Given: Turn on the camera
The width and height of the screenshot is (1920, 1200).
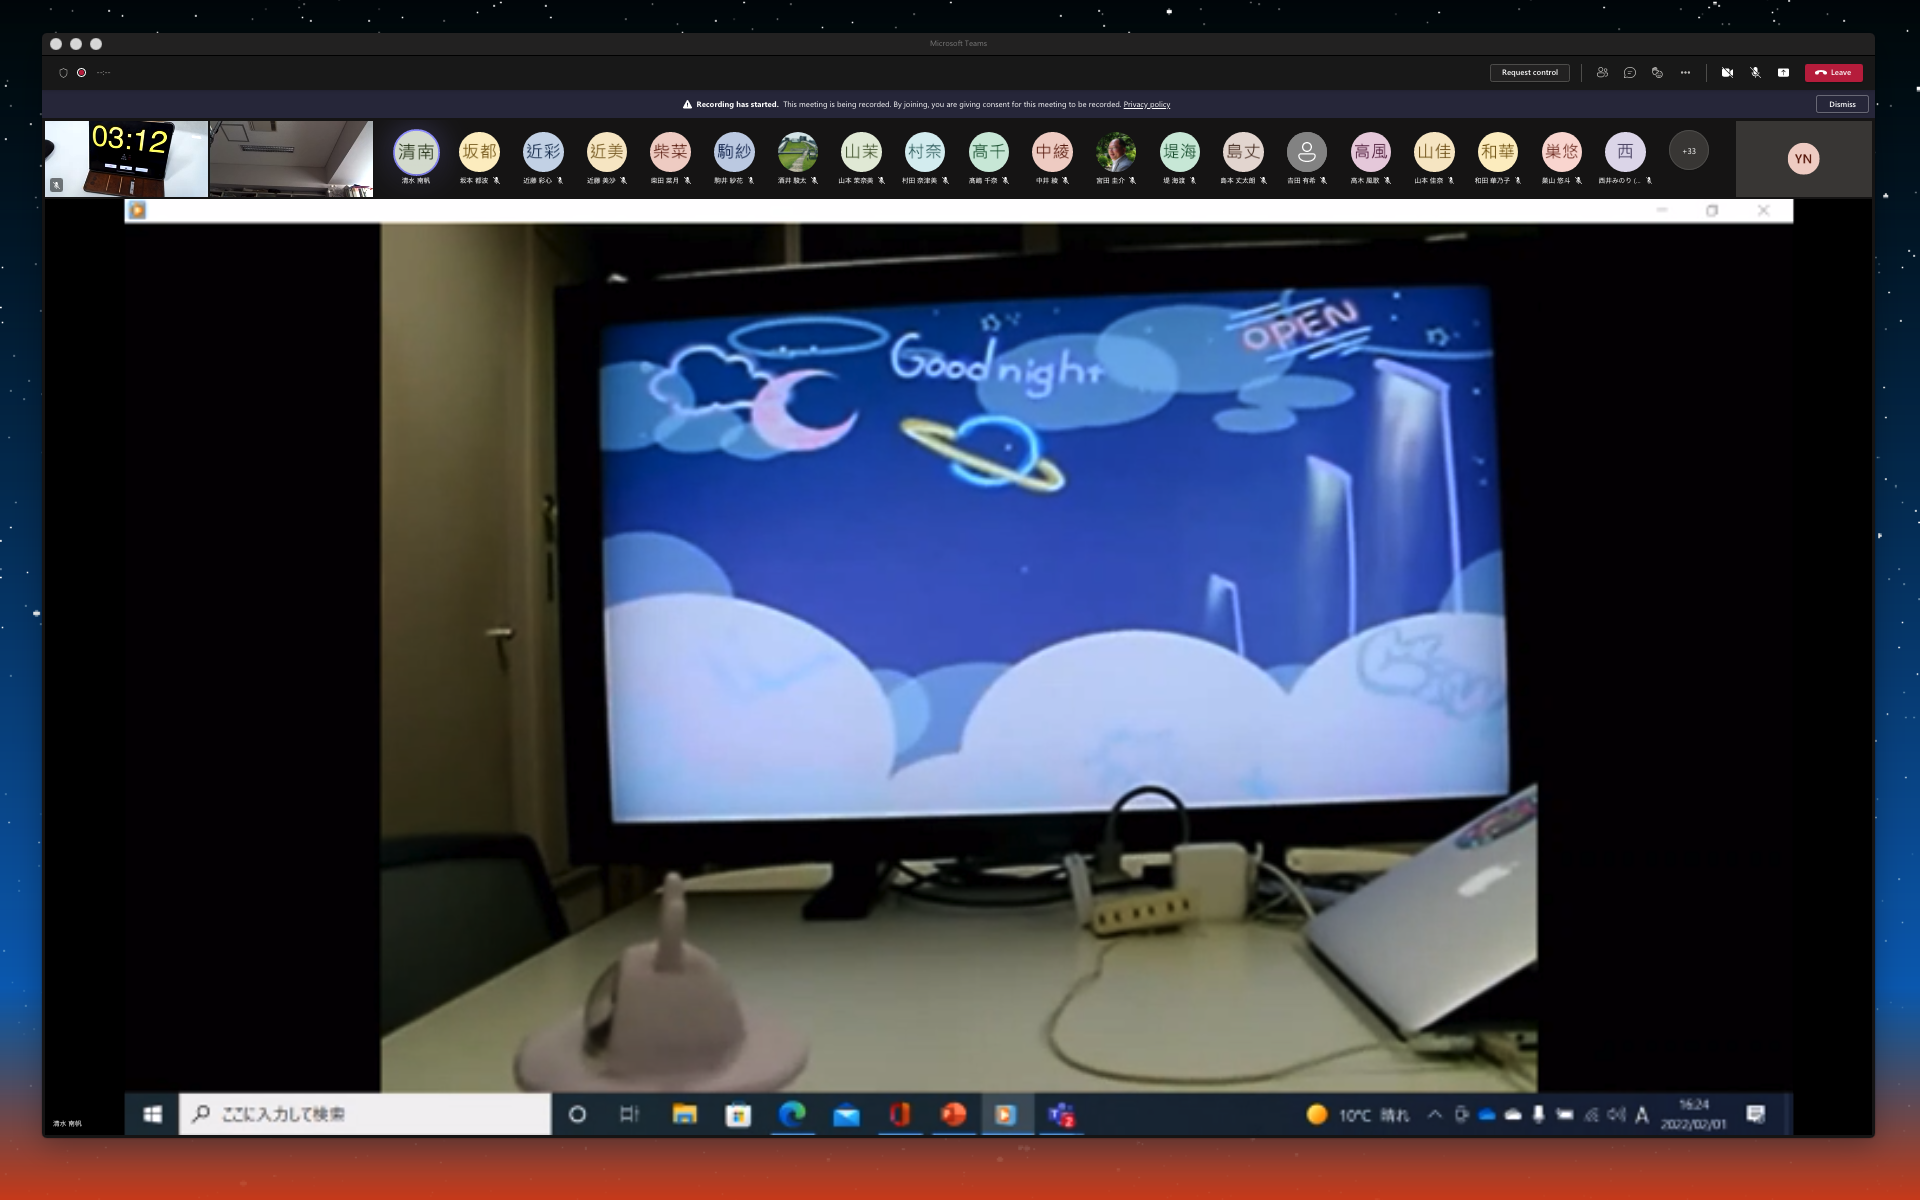Looking at the screenshot, I should click(1727, 72).
